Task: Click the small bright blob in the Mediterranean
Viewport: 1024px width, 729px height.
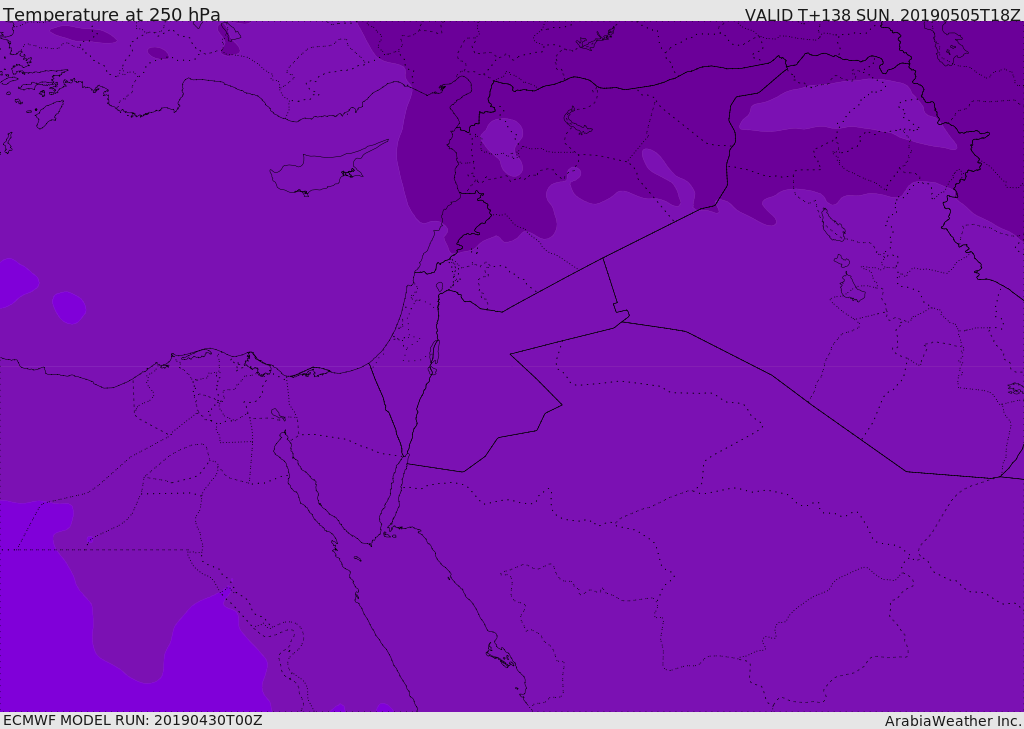Action: pos(68,306)
